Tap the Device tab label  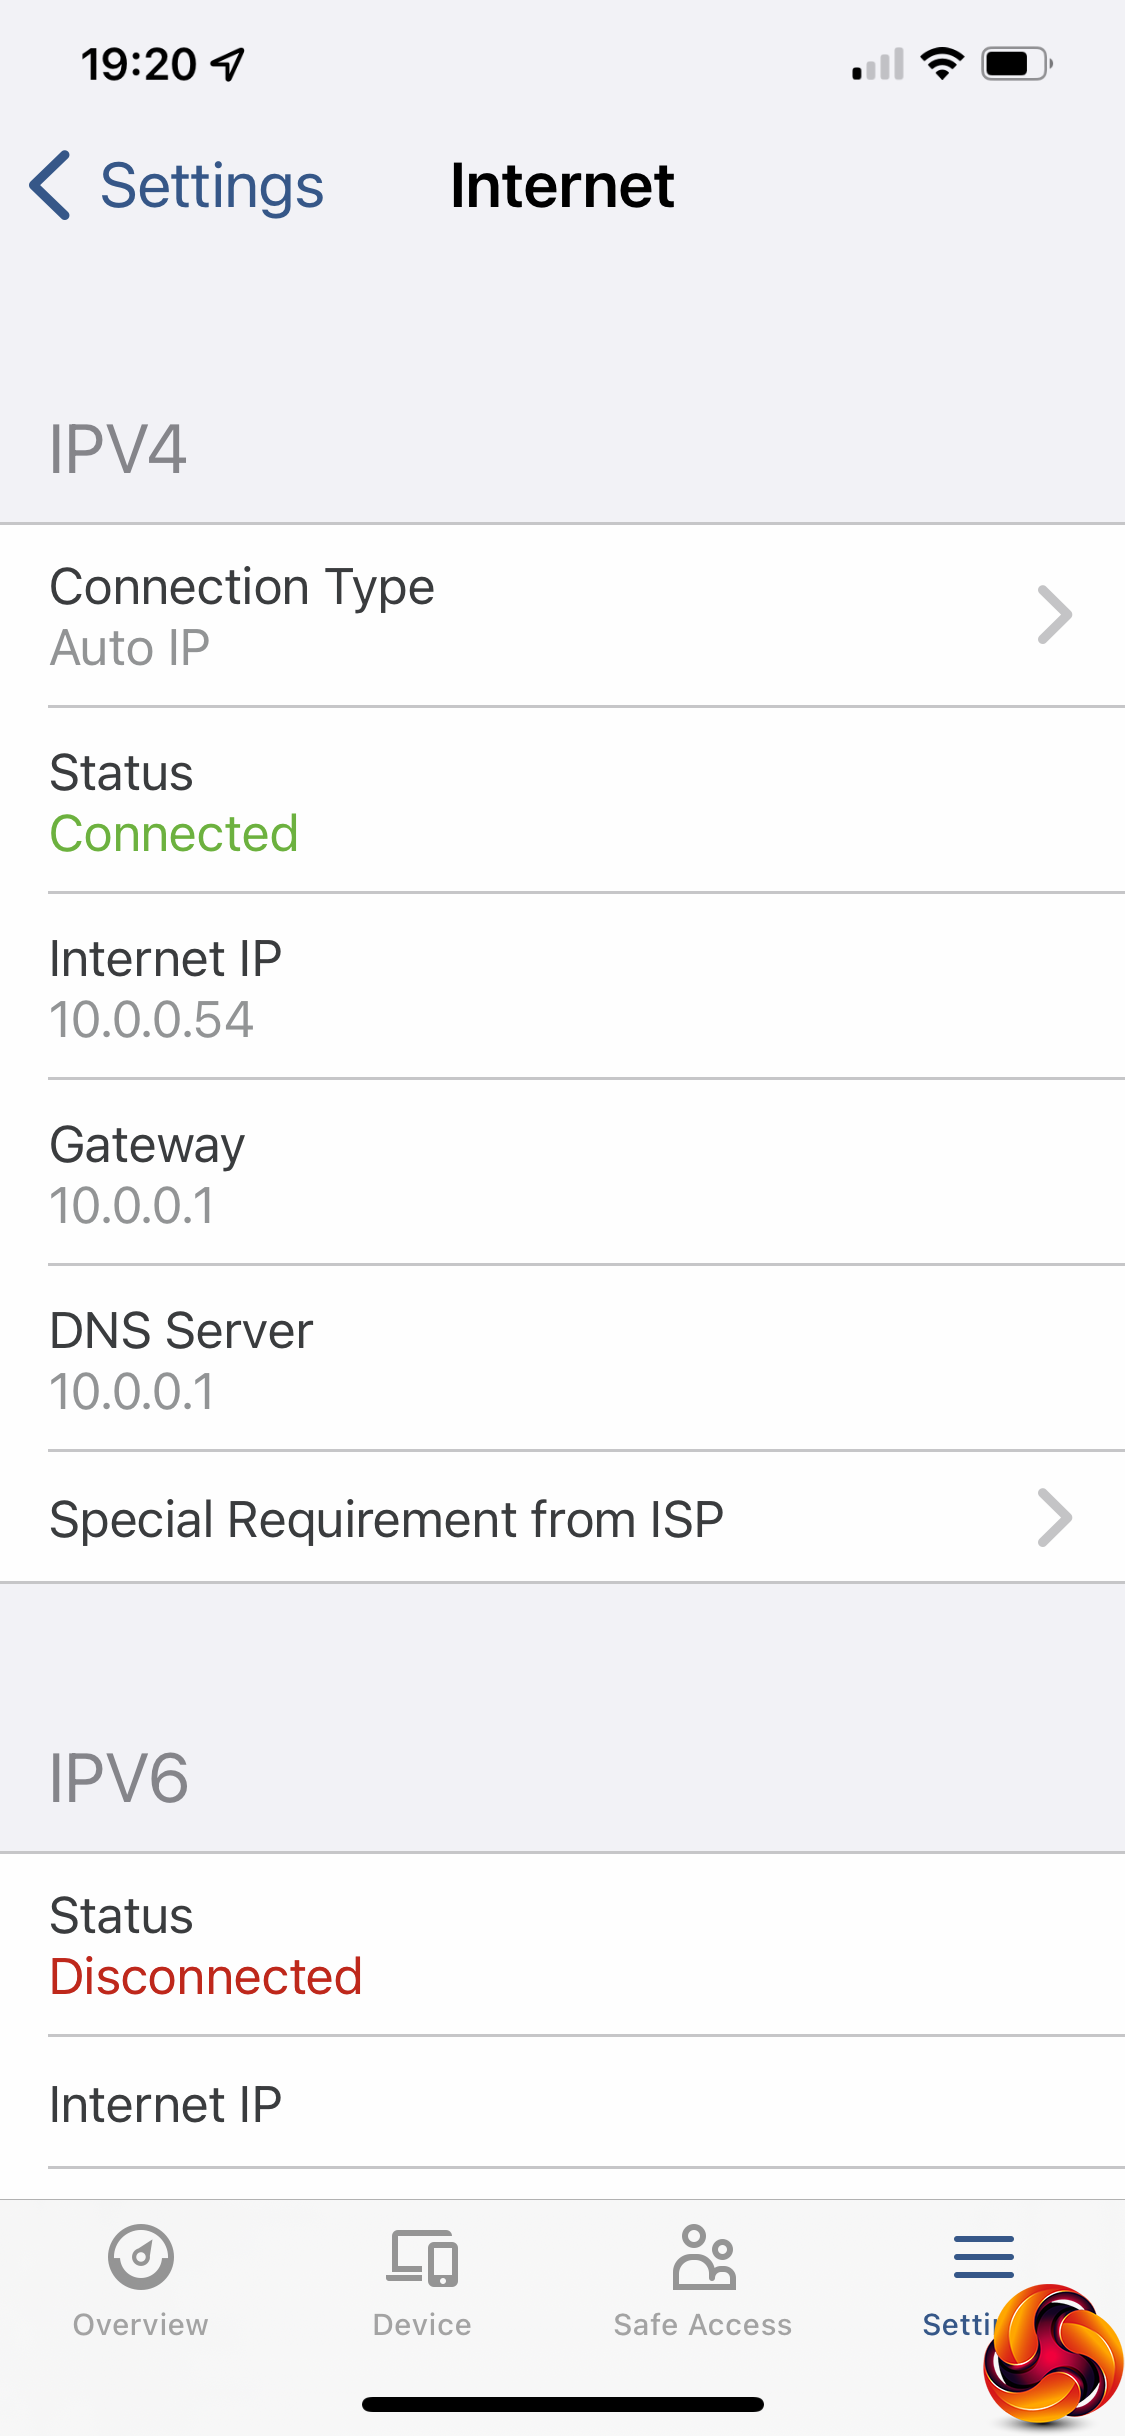pos(422,2325)
